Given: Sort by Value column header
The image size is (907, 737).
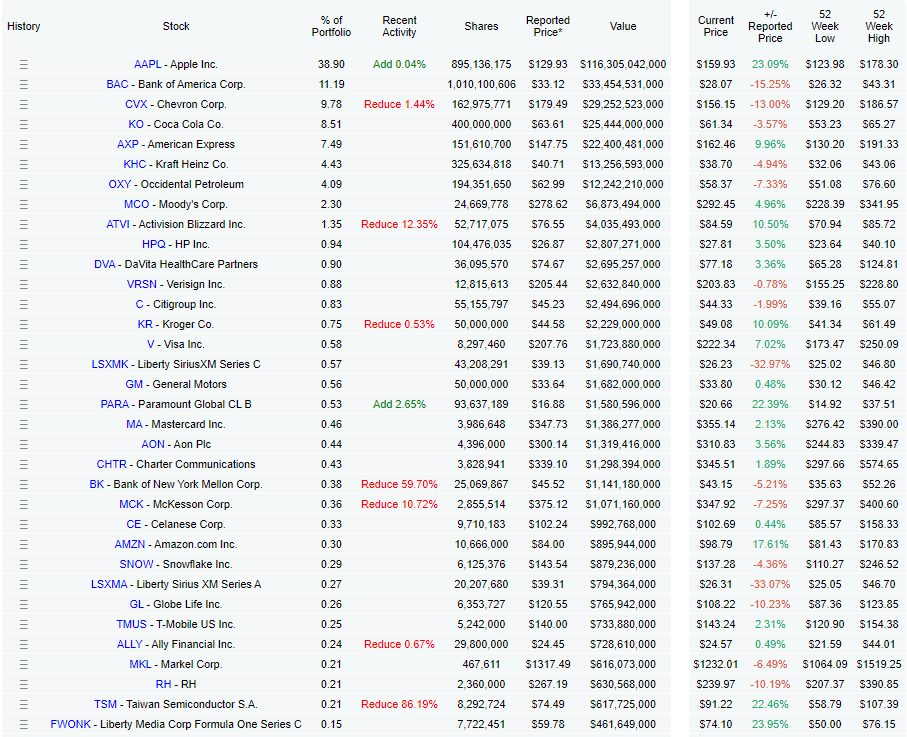Looking at the screenshot, I should coord(623,27).
